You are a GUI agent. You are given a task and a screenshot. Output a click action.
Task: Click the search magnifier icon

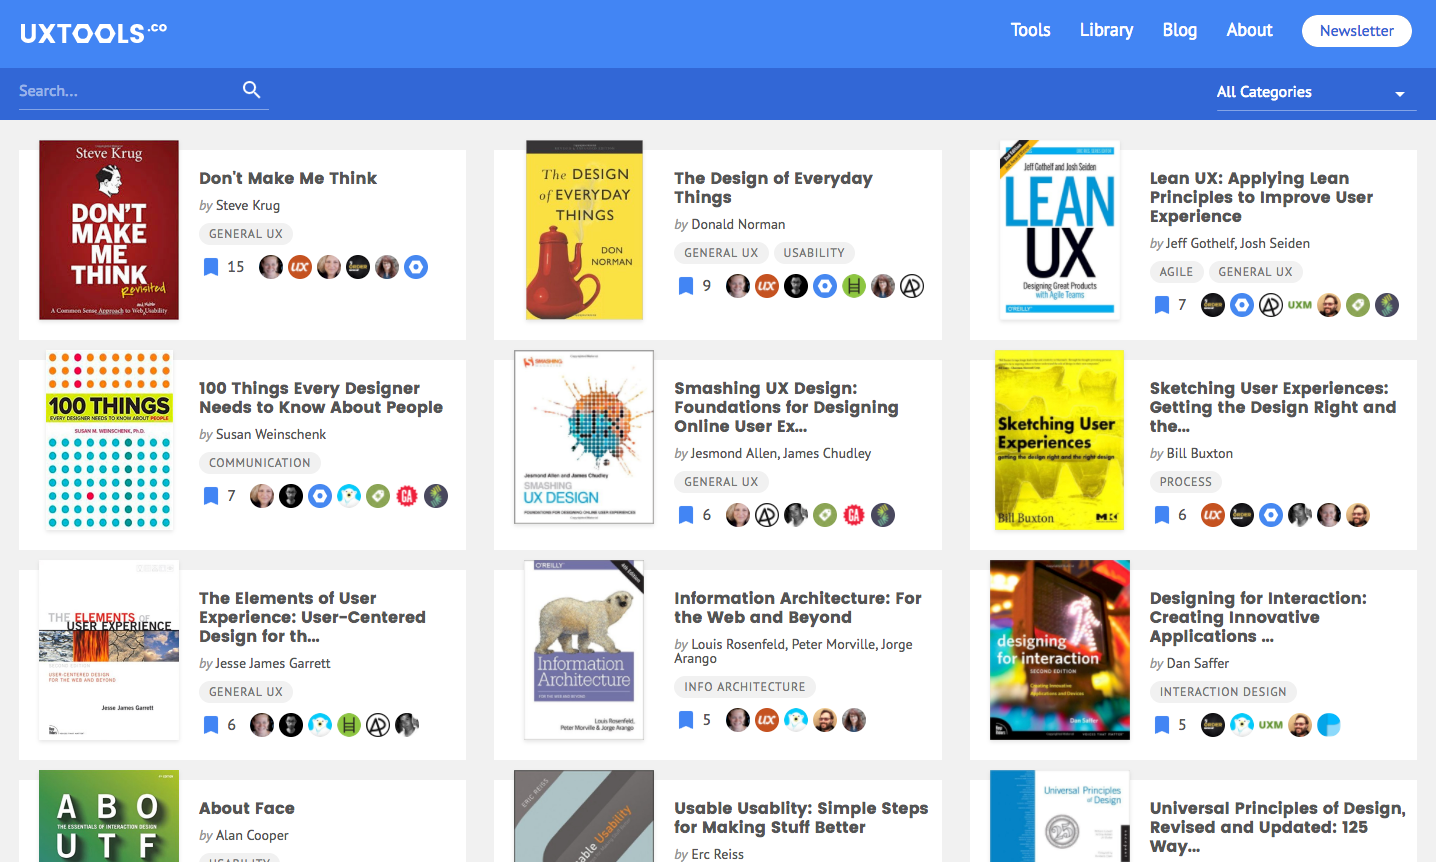[x=252, y=90]
